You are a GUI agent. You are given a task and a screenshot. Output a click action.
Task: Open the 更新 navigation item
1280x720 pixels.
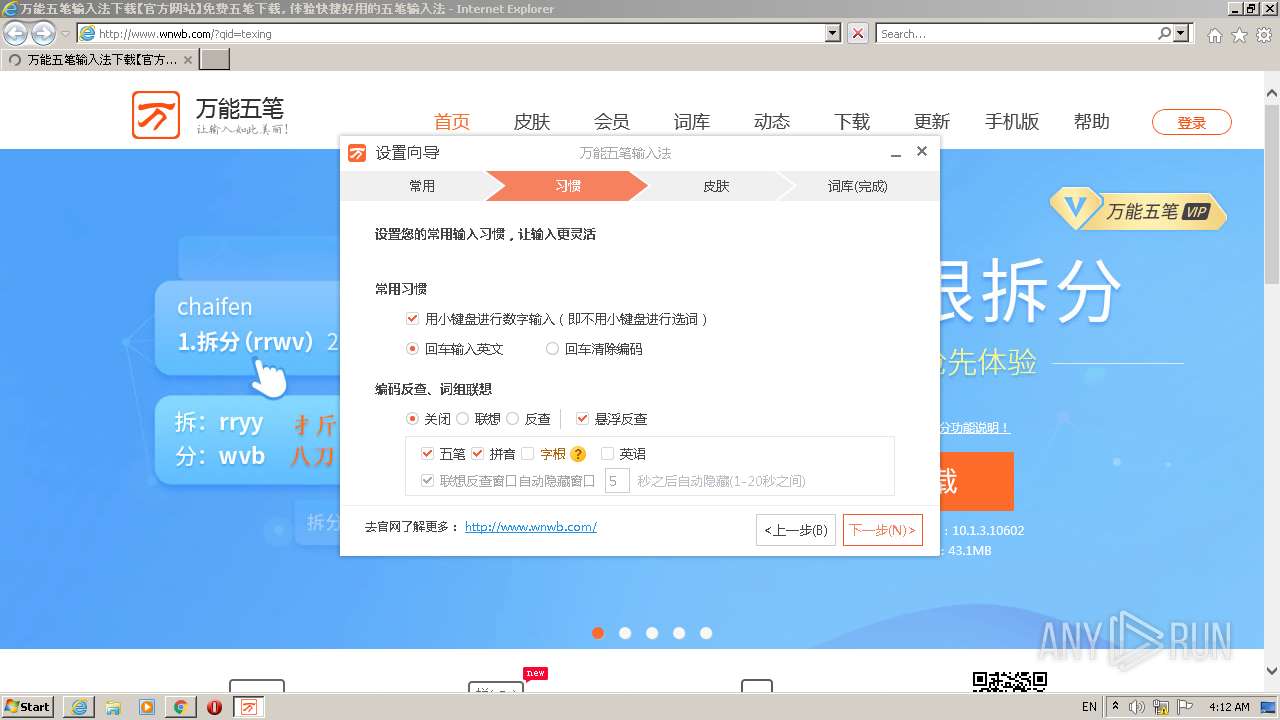pos(931,122)
